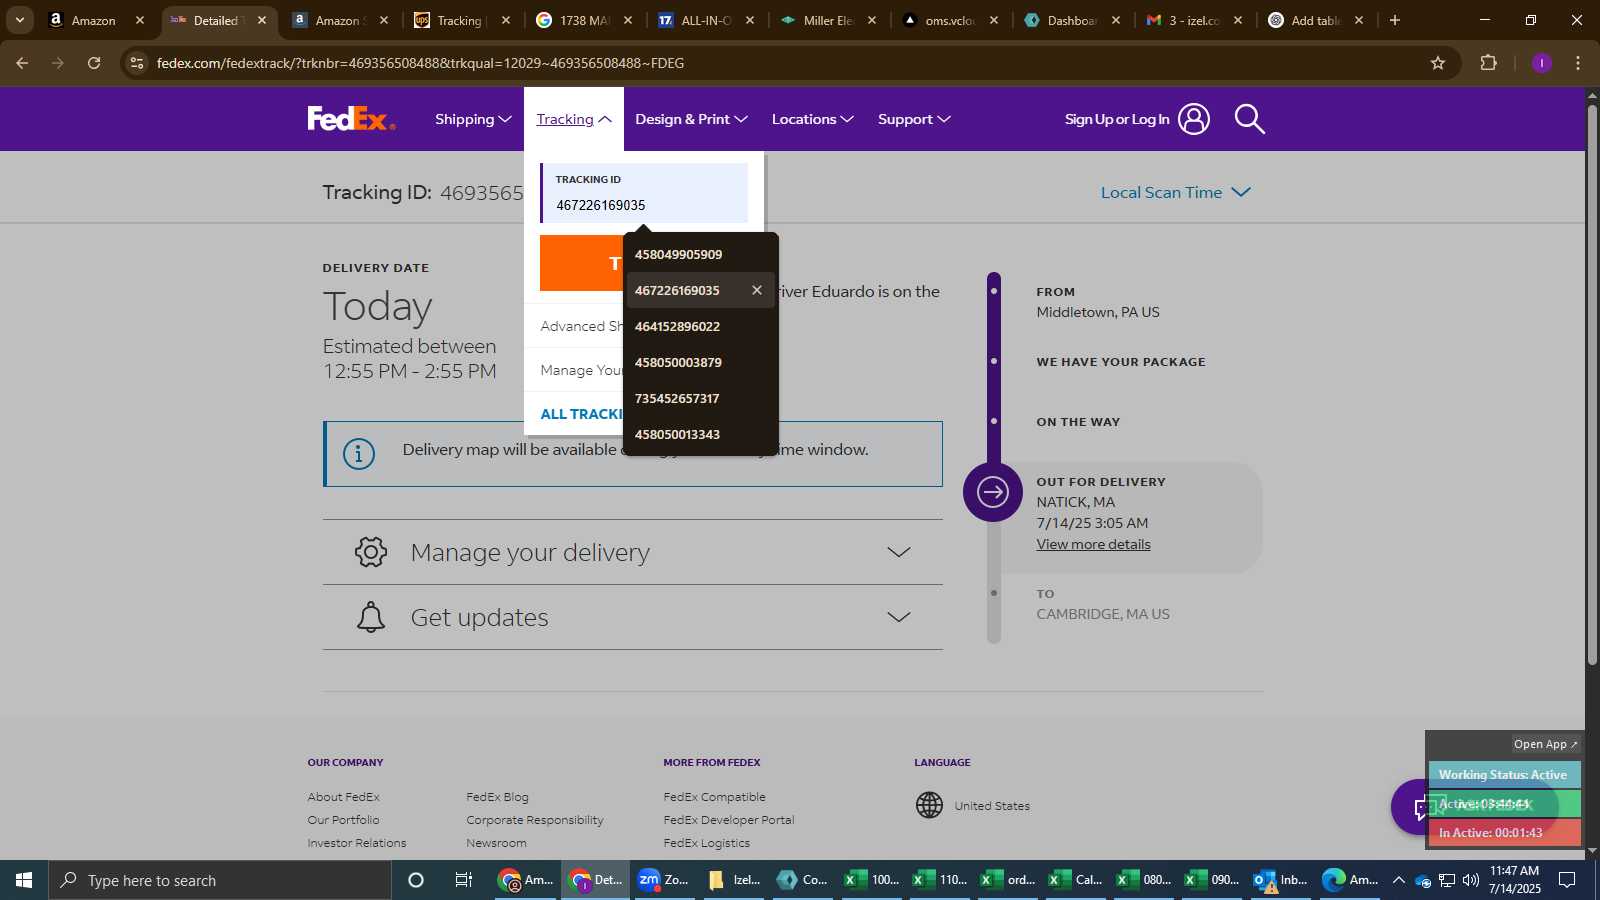This screenshot has height=900, width=1600.
Task: Reload the FedEx tracking page
Action: (94, 63)
